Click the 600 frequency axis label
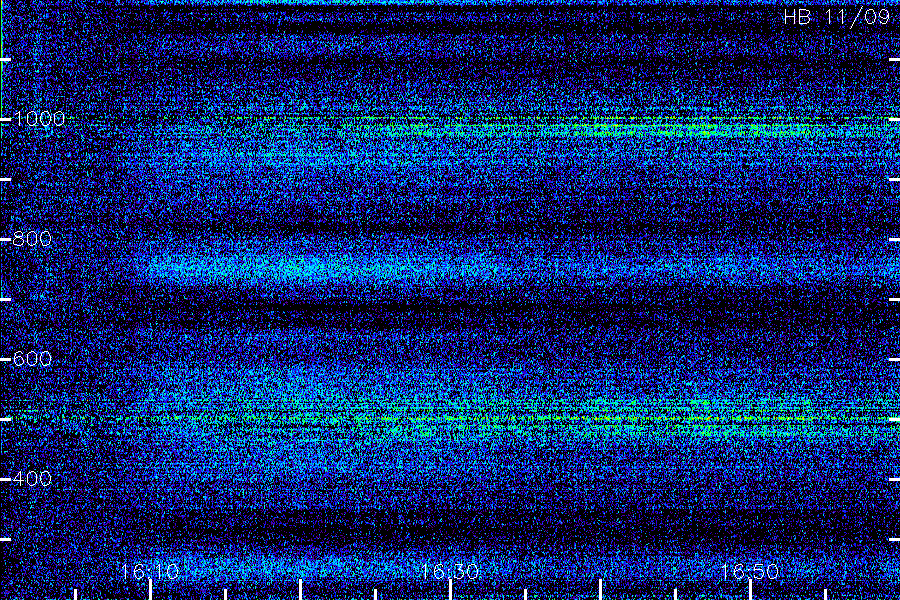Screen dimensions: 900x600 pyautogui.click(x=32, y=359)
